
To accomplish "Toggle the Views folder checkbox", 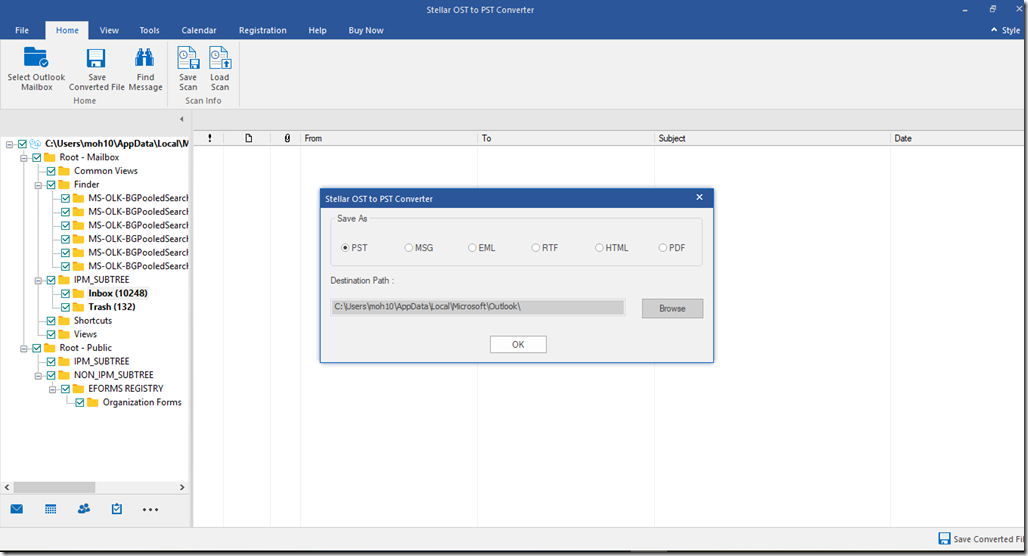I will 51,334.
